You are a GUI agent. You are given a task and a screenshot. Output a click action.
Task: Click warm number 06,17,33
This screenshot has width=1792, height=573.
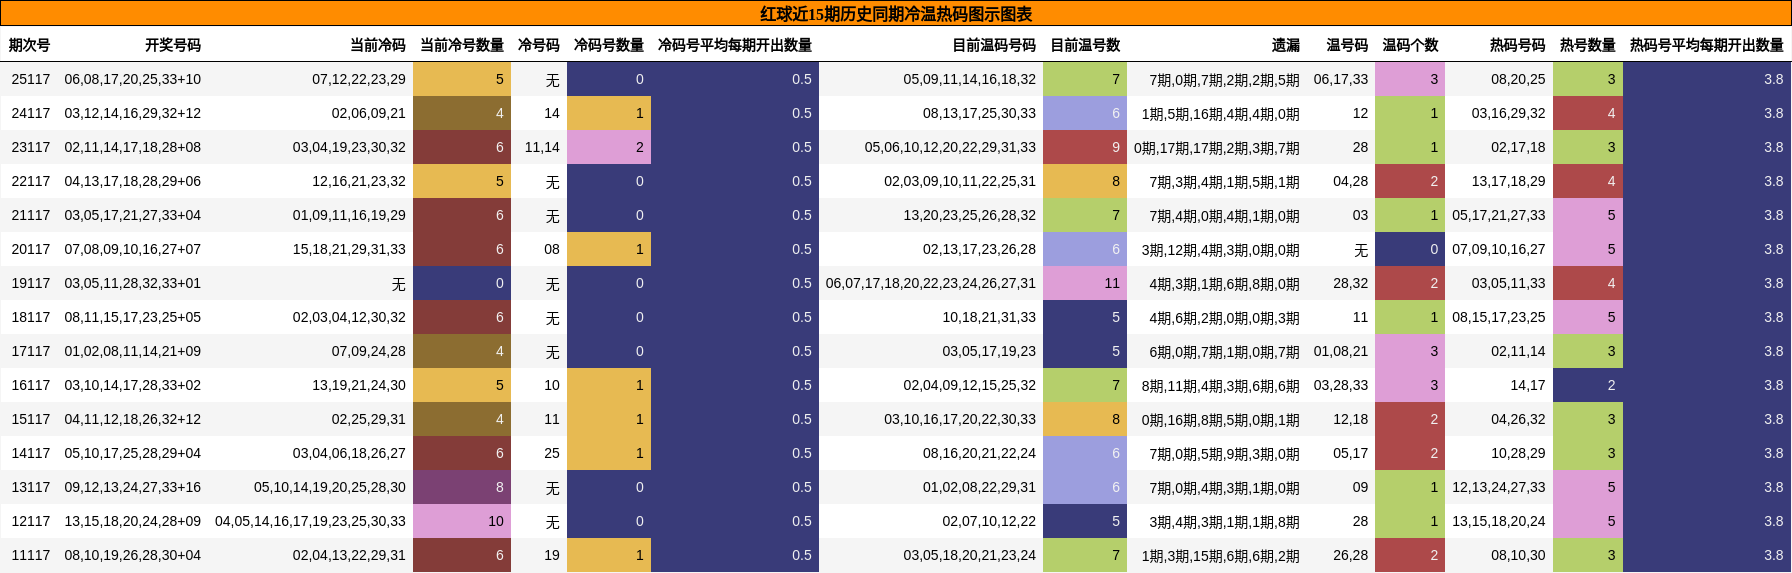[x=1341, y=79]
